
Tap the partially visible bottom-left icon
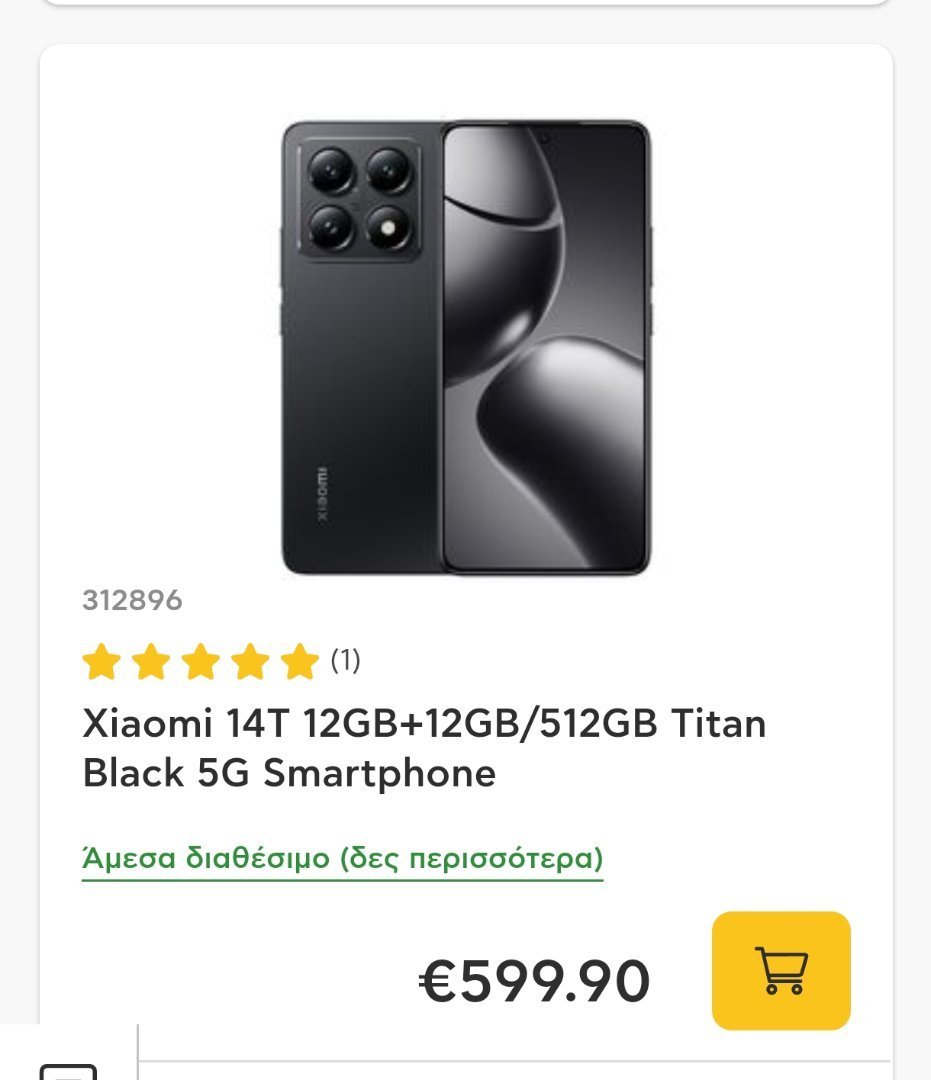pyautogui.click(x=67, y=1072)
